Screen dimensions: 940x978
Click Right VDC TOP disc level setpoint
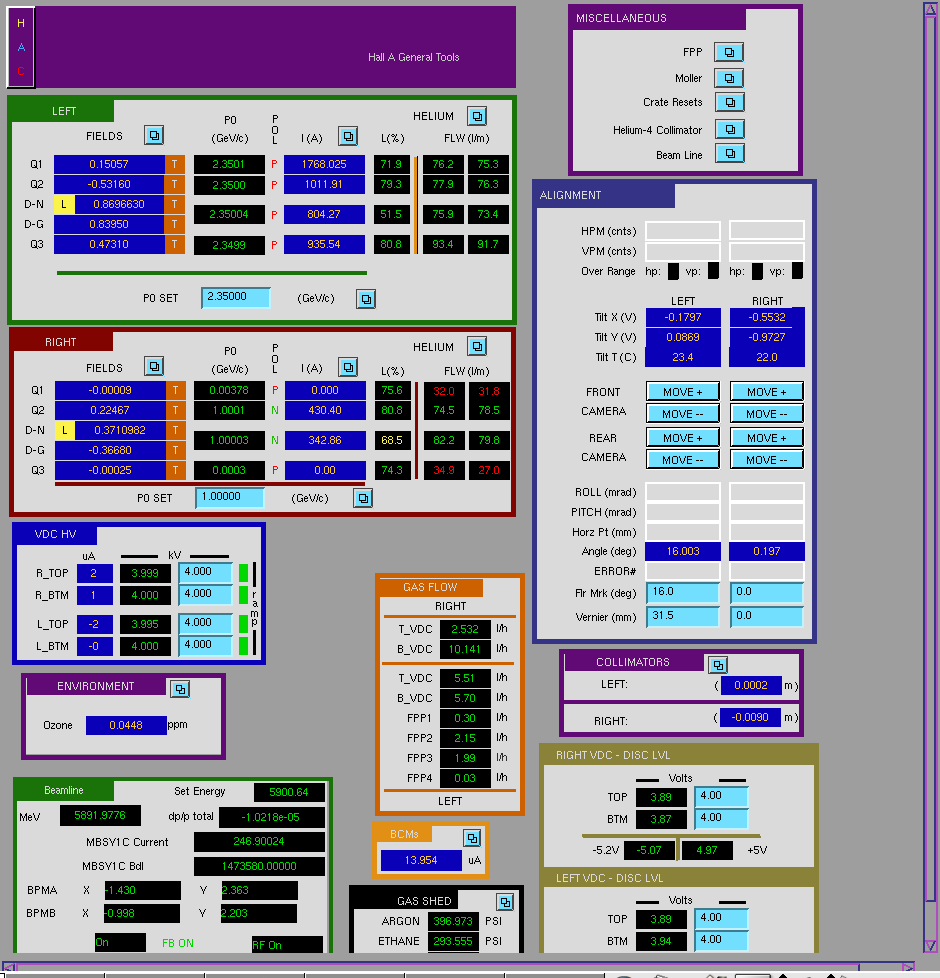(721, 796)
